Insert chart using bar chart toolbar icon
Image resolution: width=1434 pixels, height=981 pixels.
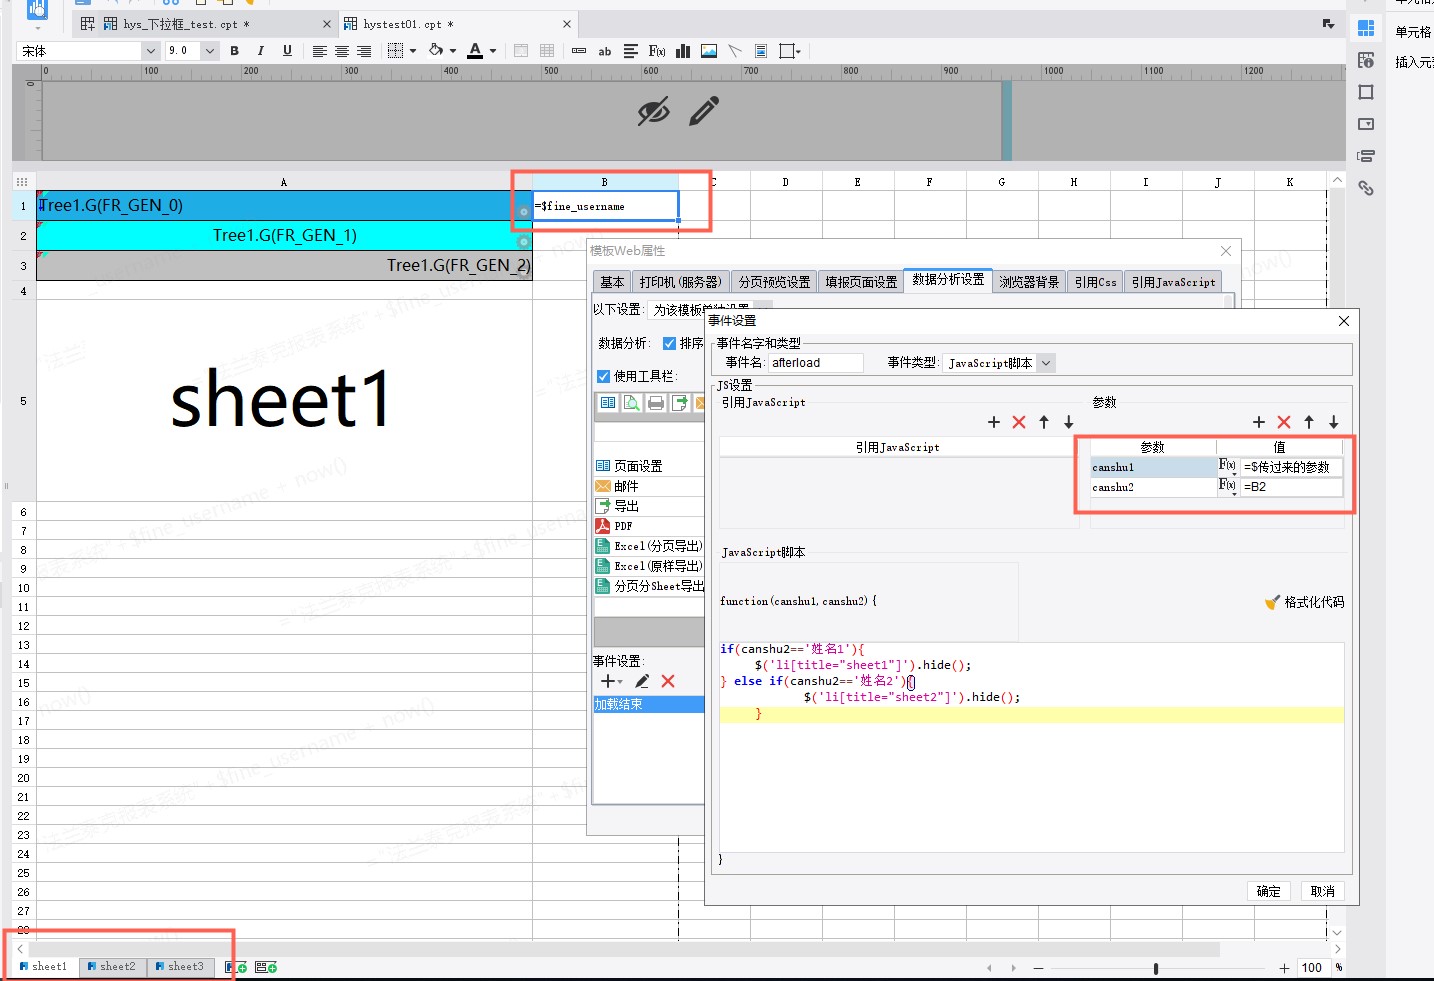pyautogui.click(x=683, y=51)
